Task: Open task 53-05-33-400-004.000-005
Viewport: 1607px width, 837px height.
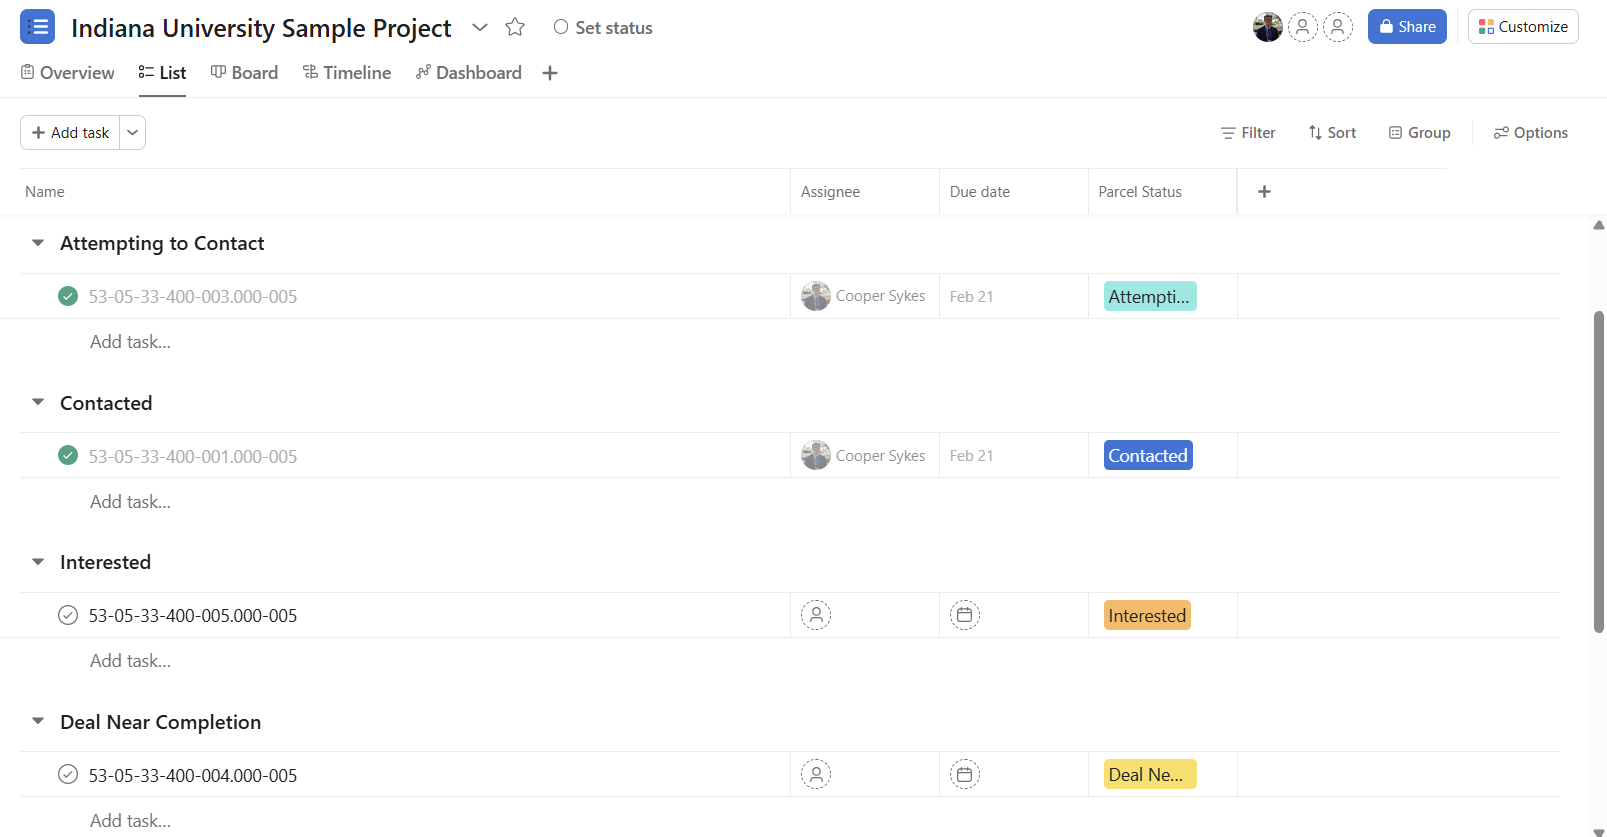Action: point(193,775)
